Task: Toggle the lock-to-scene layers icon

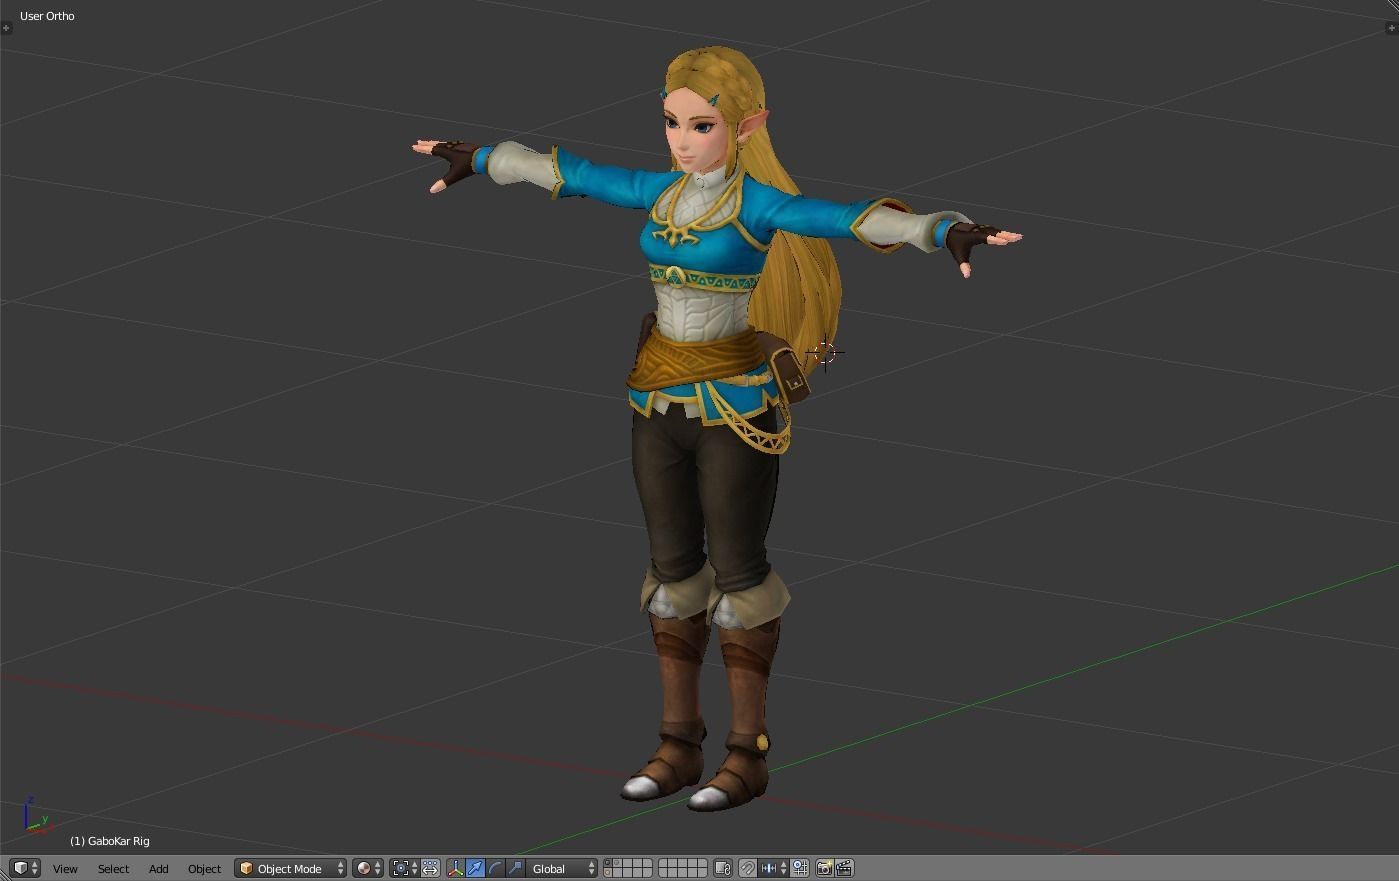Action: pos(724,867)
